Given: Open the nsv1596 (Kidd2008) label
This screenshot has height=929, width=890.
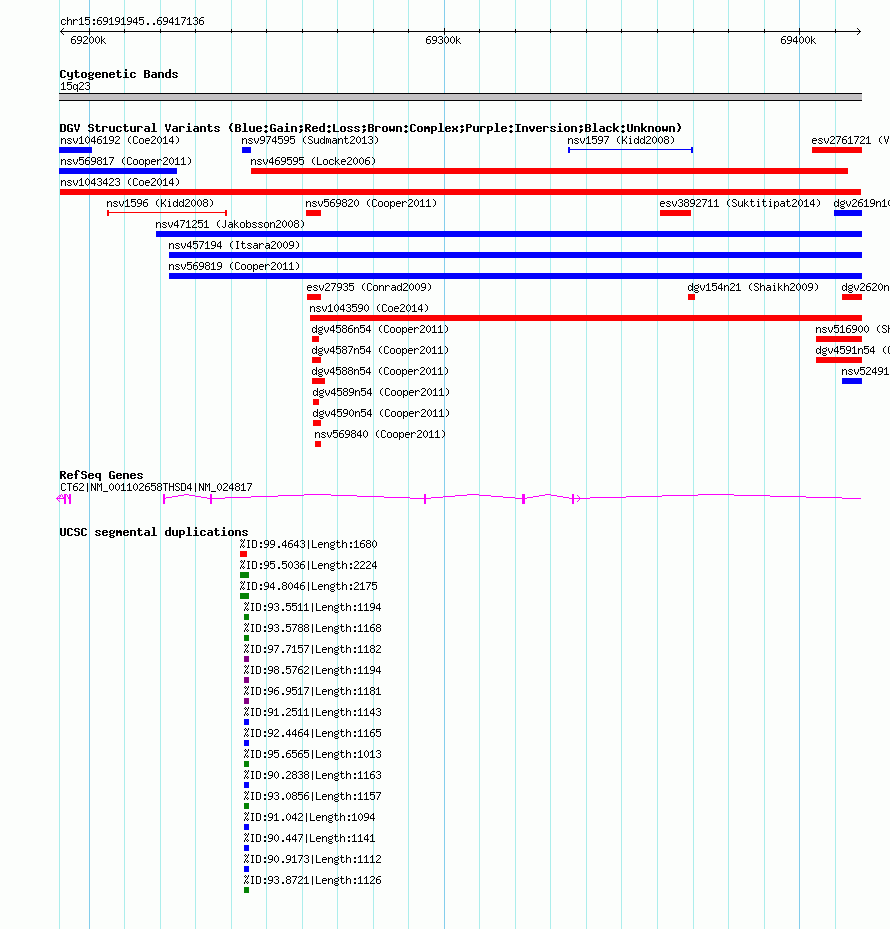Looking at the screenshot, I should click(x=160, y=203).
